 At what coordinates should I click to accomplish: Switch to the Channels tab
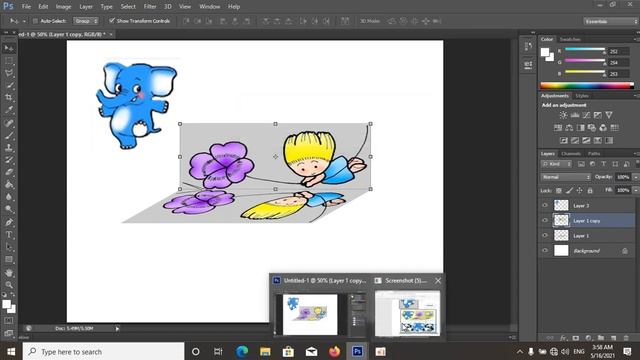(571, 154)
